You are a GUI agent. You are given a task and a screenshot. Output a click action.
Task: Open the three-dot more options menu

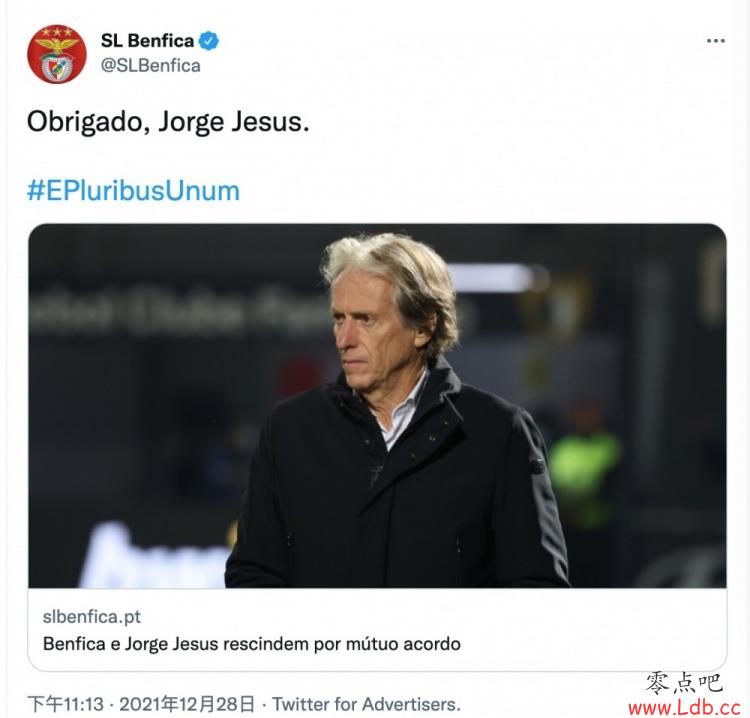click(x=716, y=41)
